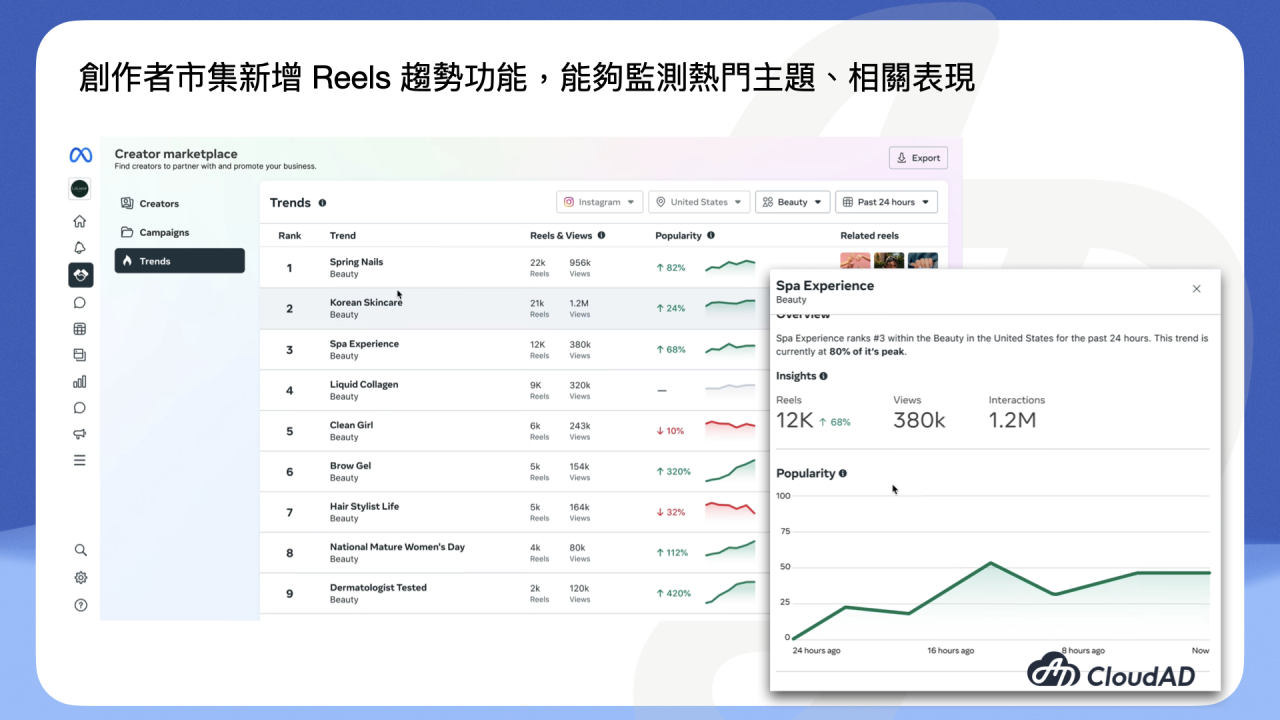This screenshot has width=1280, height=720.
Task: Click info icon beside Trends heading
Action: click(x=322, y=203)
